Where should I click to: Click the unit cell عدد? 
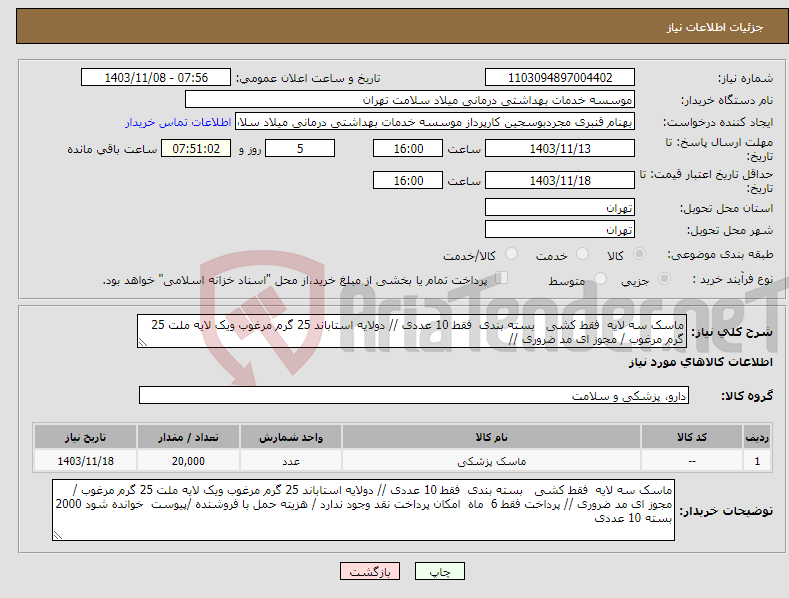[x=291, y=461]
